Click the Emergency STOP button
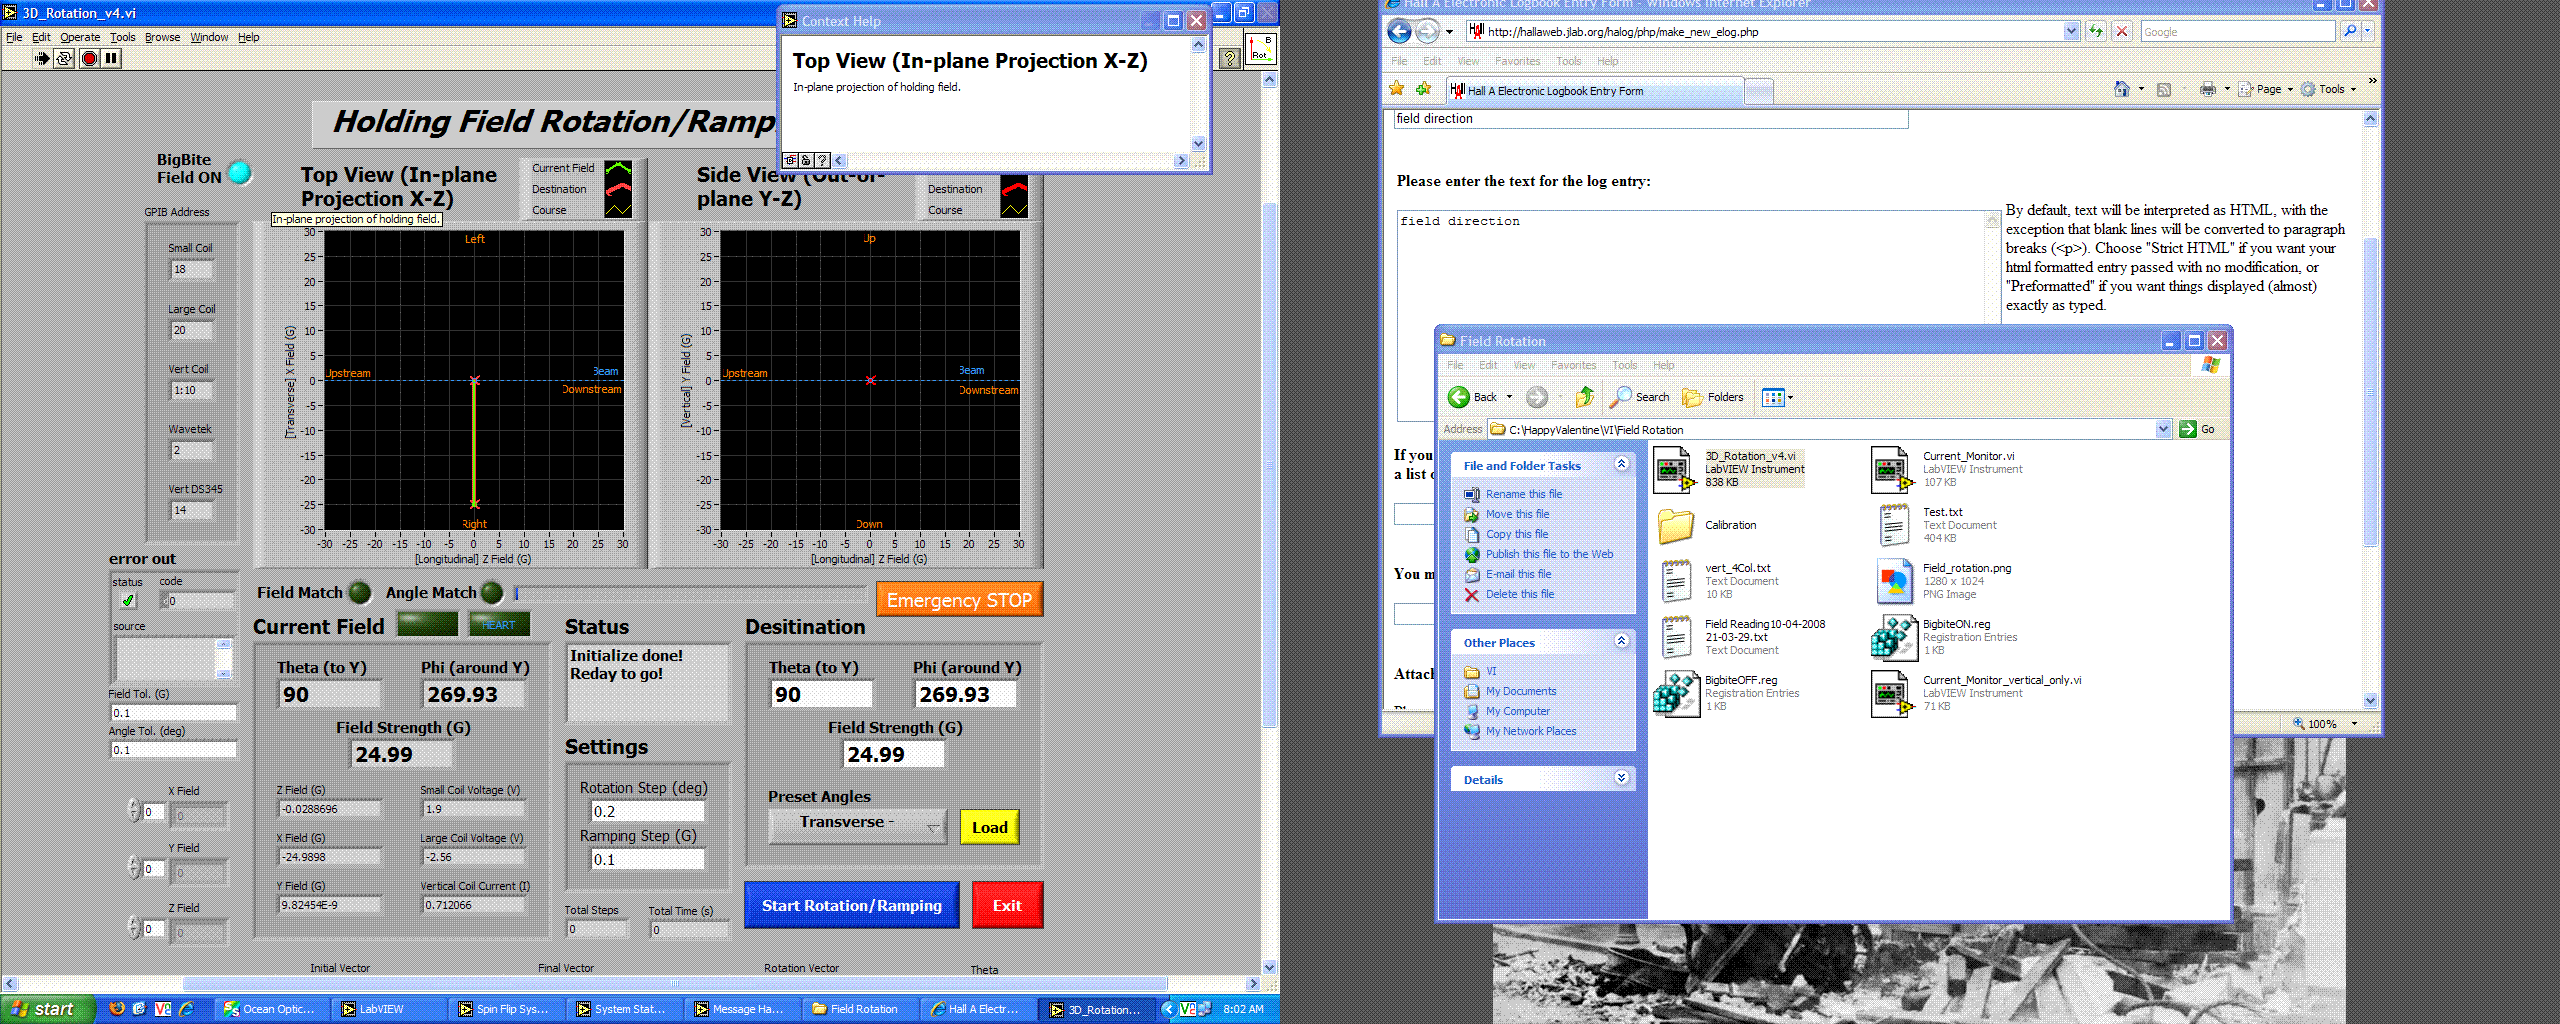Screen dimensions: 2560x1024 pyautogui.click(x=959, y=600)
